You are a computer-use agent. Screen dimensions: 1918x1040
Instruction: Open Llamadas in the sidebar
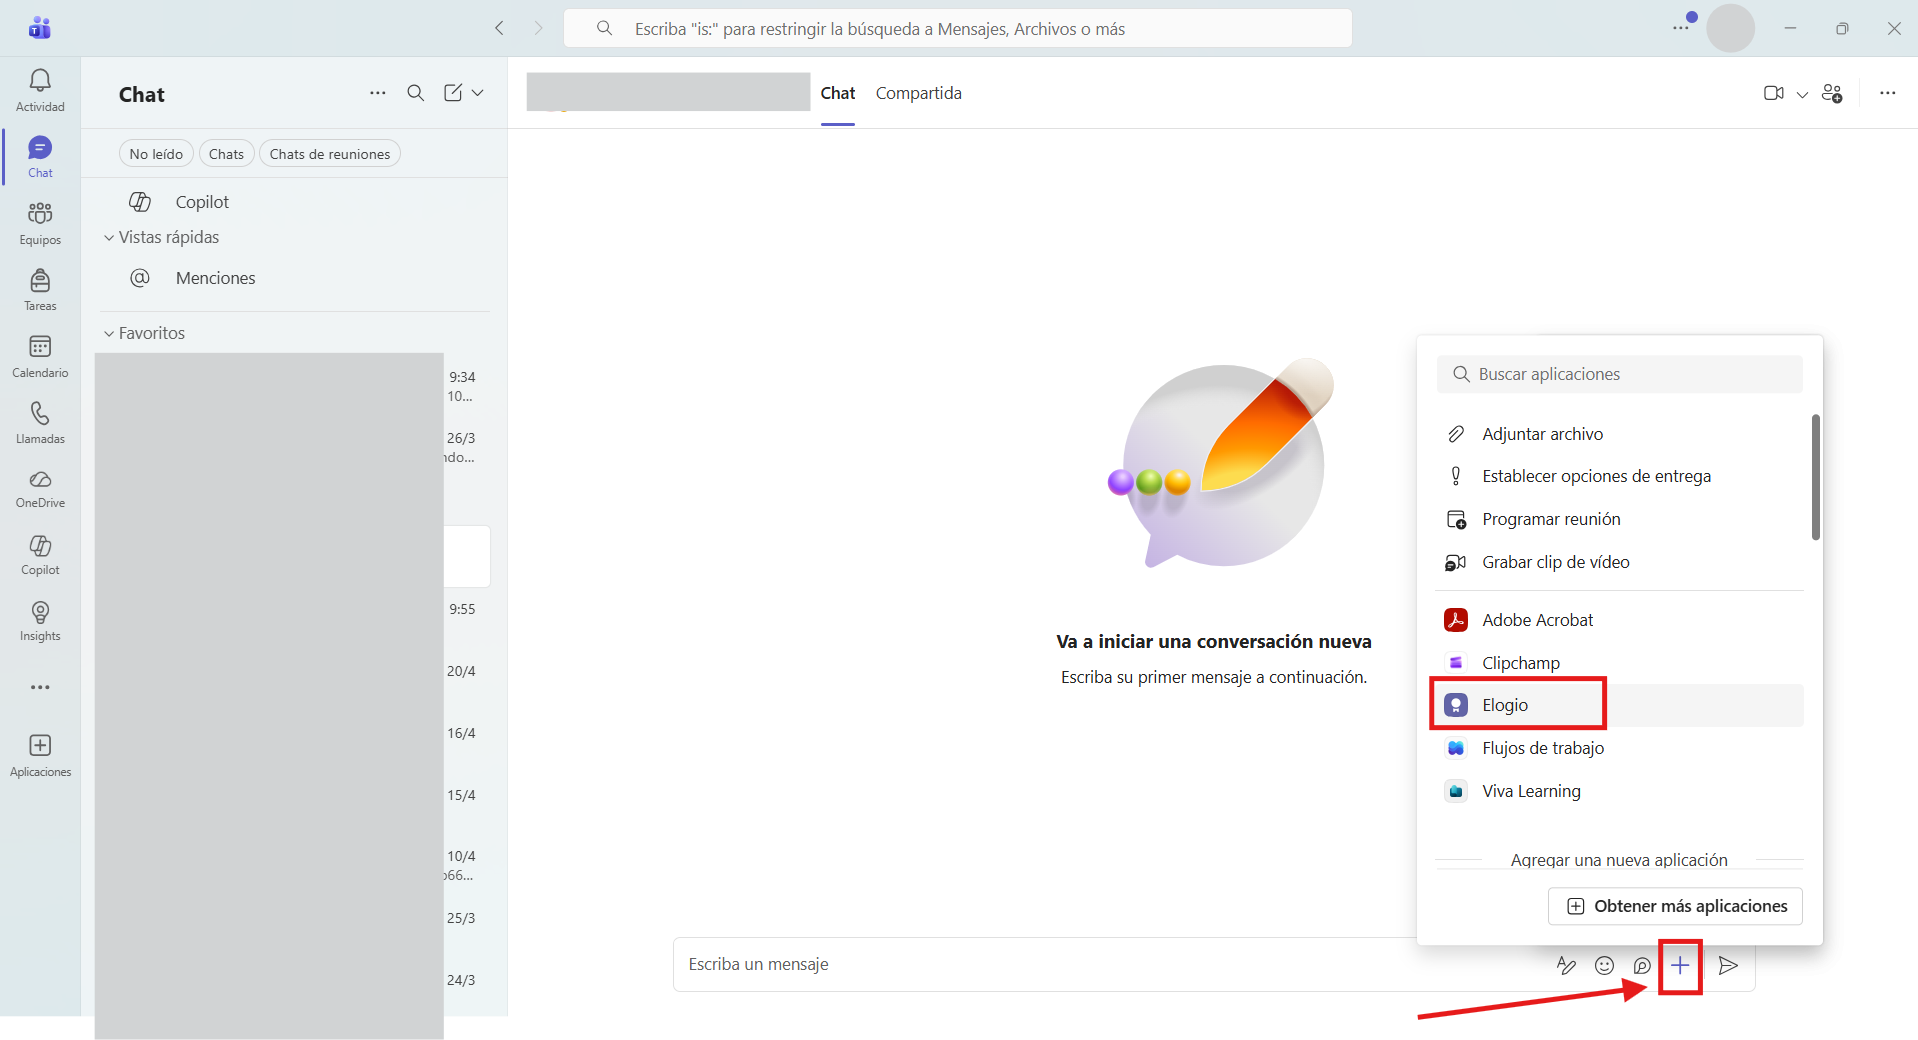click(x=40, y=423)
